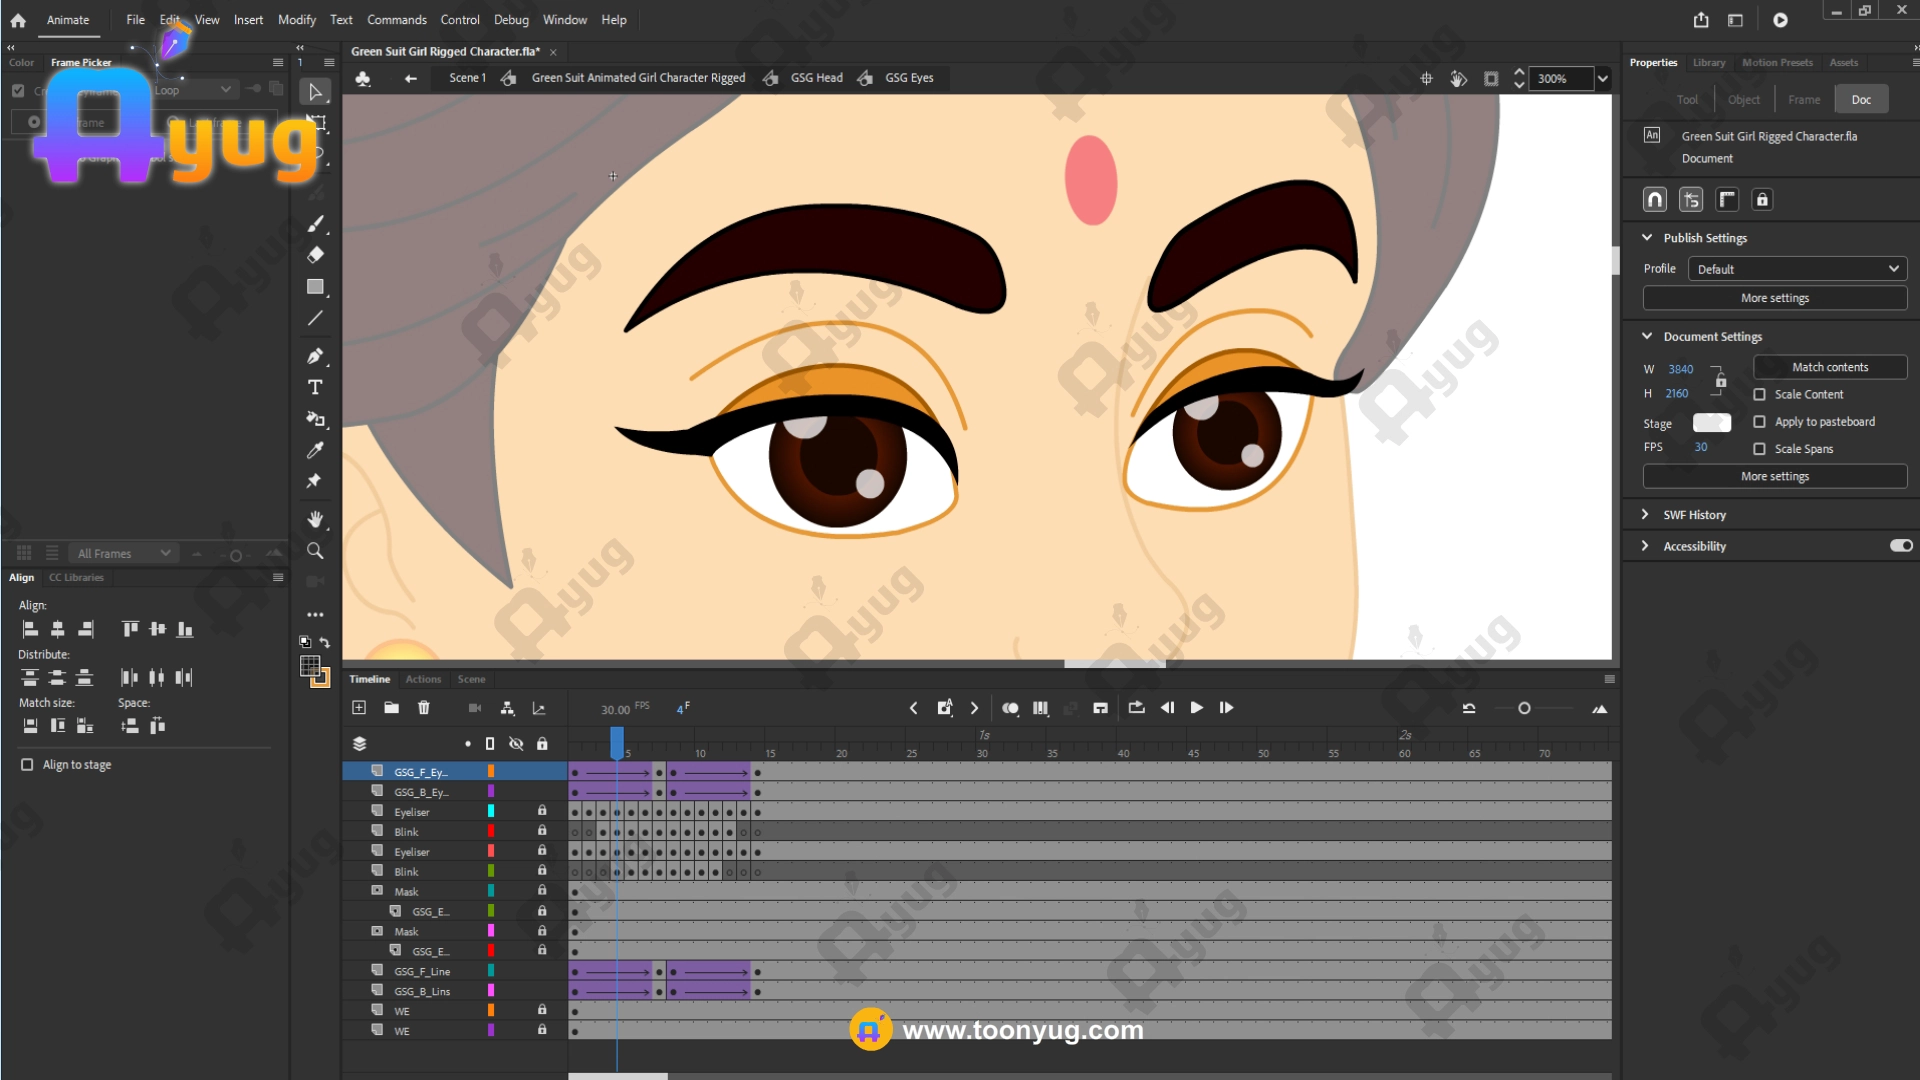Select the Eraser tool
Image resolution: width=1920 pixels, height=1080 pixels.
315,255
